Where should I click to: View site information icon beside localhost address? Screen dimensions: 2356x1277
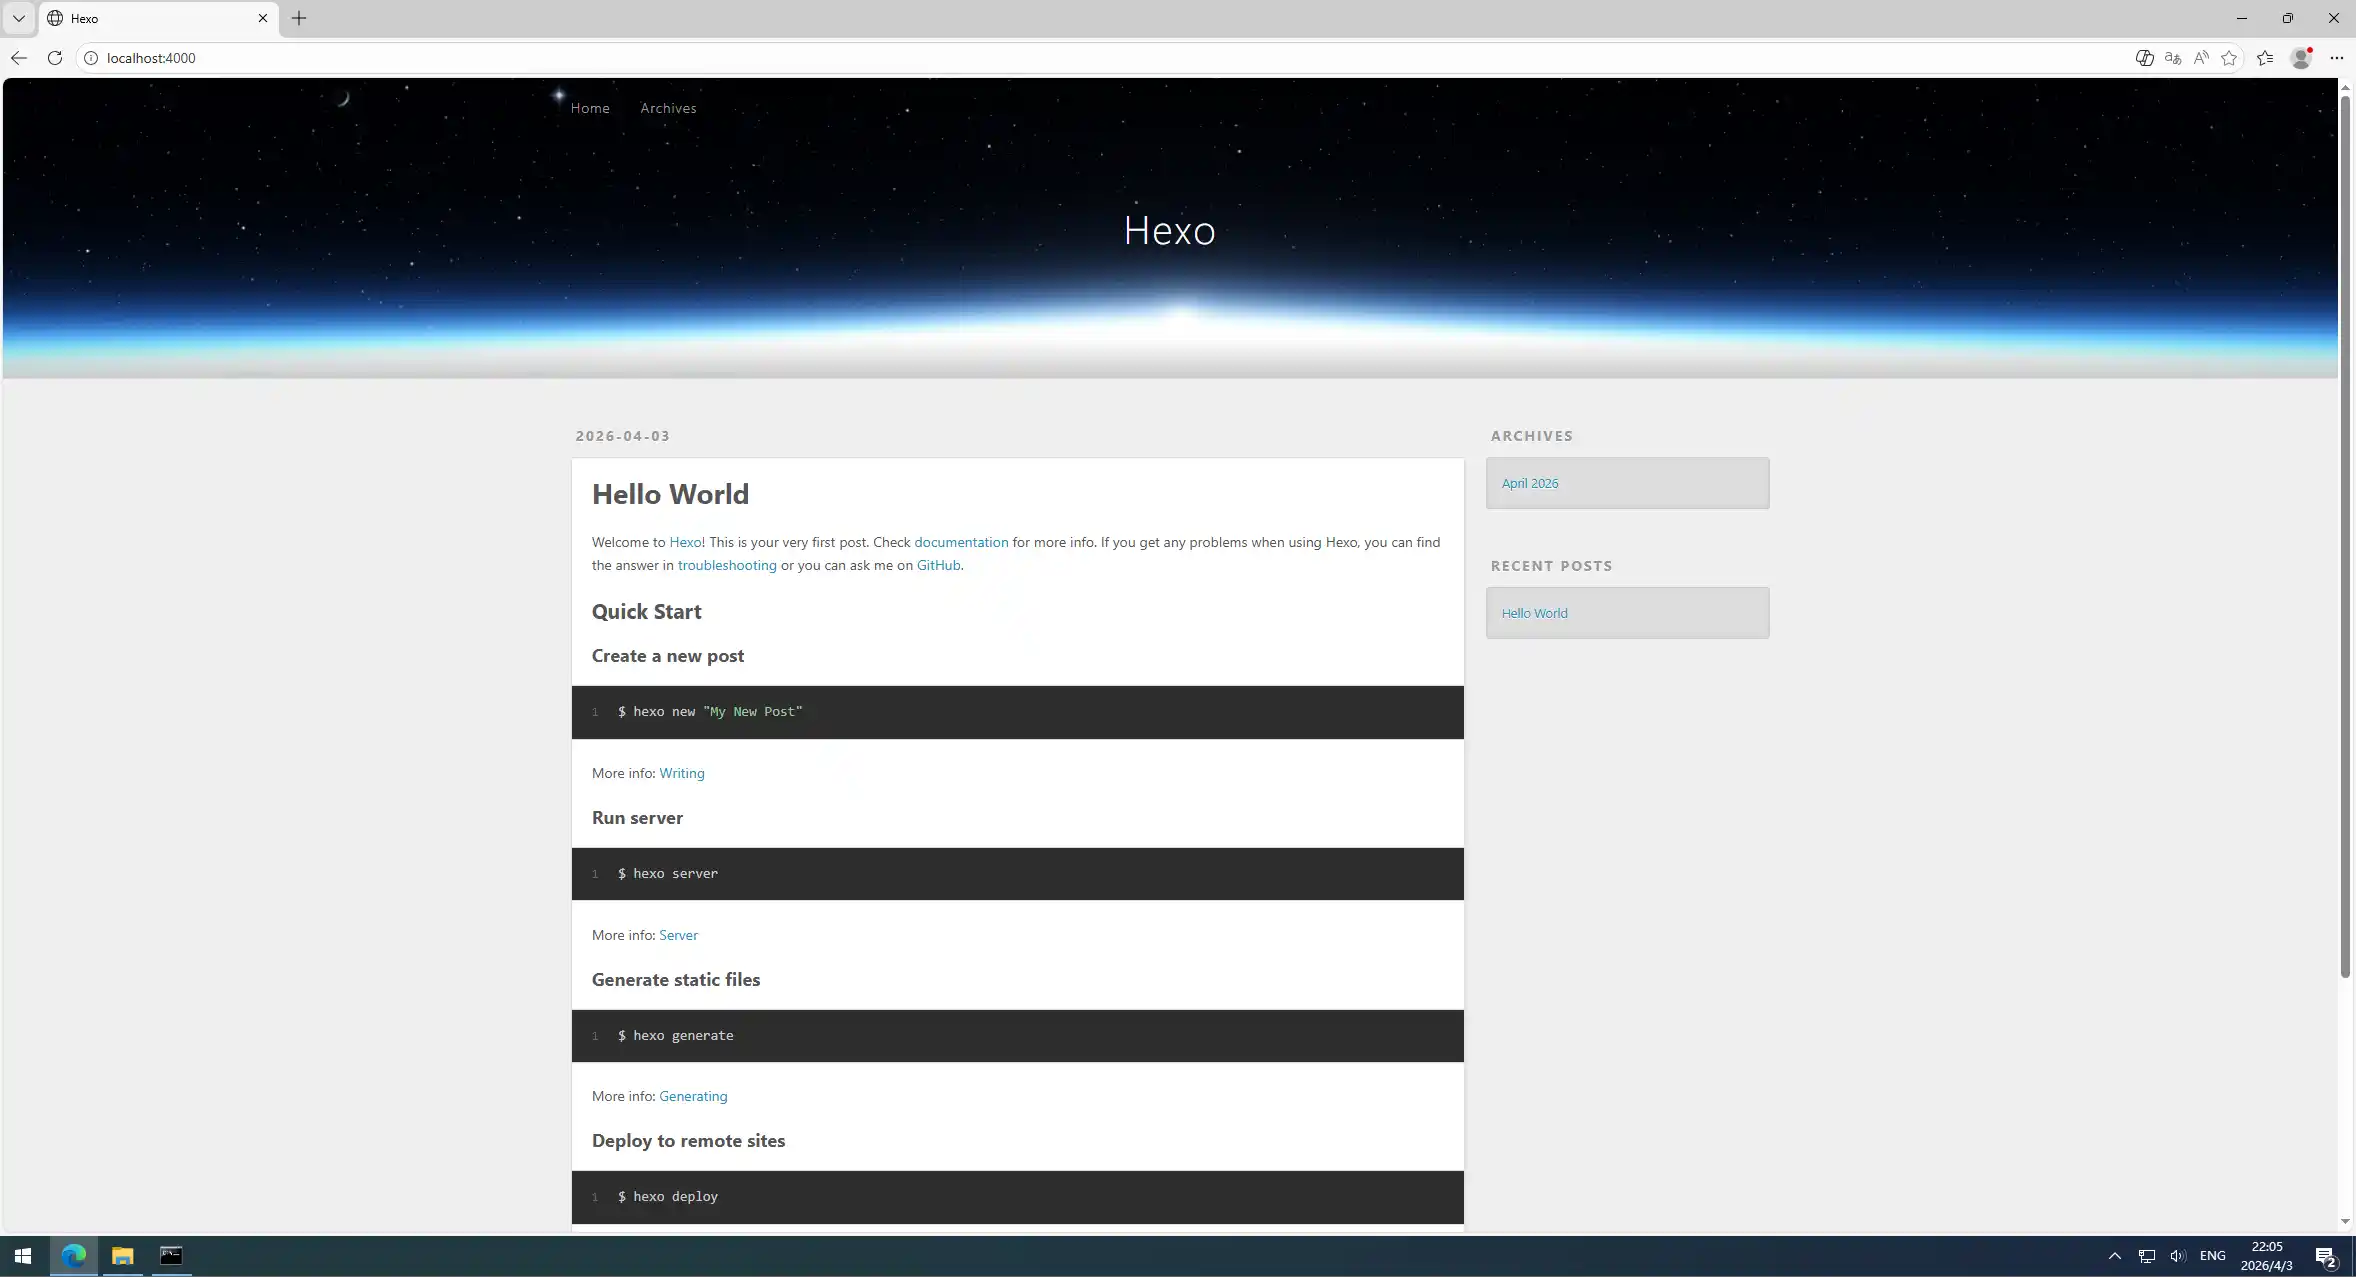pyautogui.click(x=91, y=58)
